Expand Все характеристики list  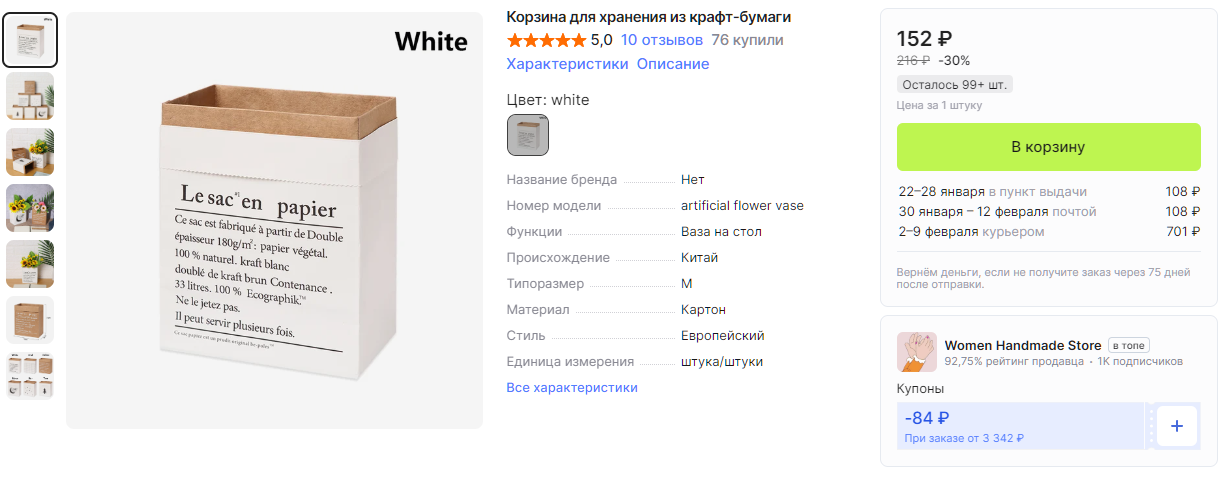click(x=572, y=388)
